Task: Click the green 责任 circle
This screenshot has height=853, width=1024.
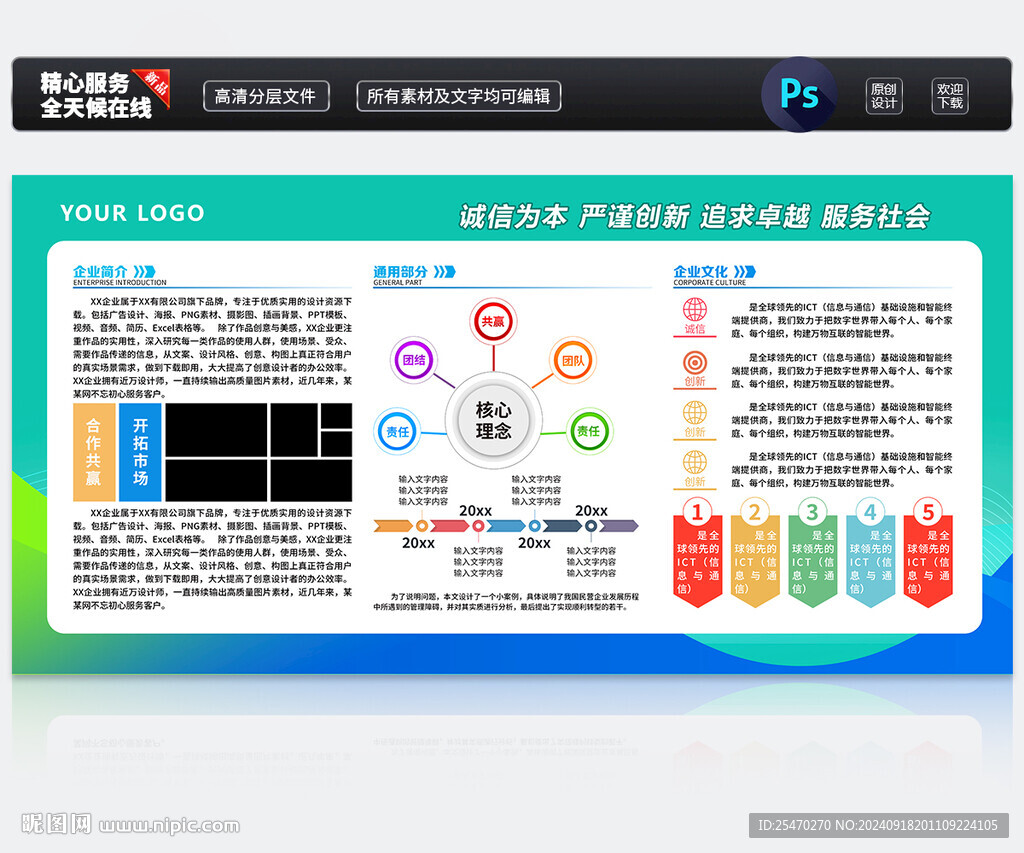Action: [588, 430]
